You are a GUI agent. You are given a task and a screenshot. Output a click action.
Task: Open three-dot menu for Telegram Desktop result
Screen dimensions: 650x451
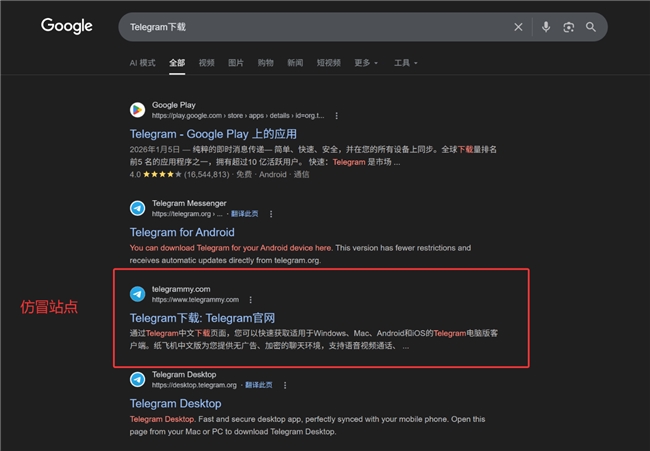tap(271, 385)
